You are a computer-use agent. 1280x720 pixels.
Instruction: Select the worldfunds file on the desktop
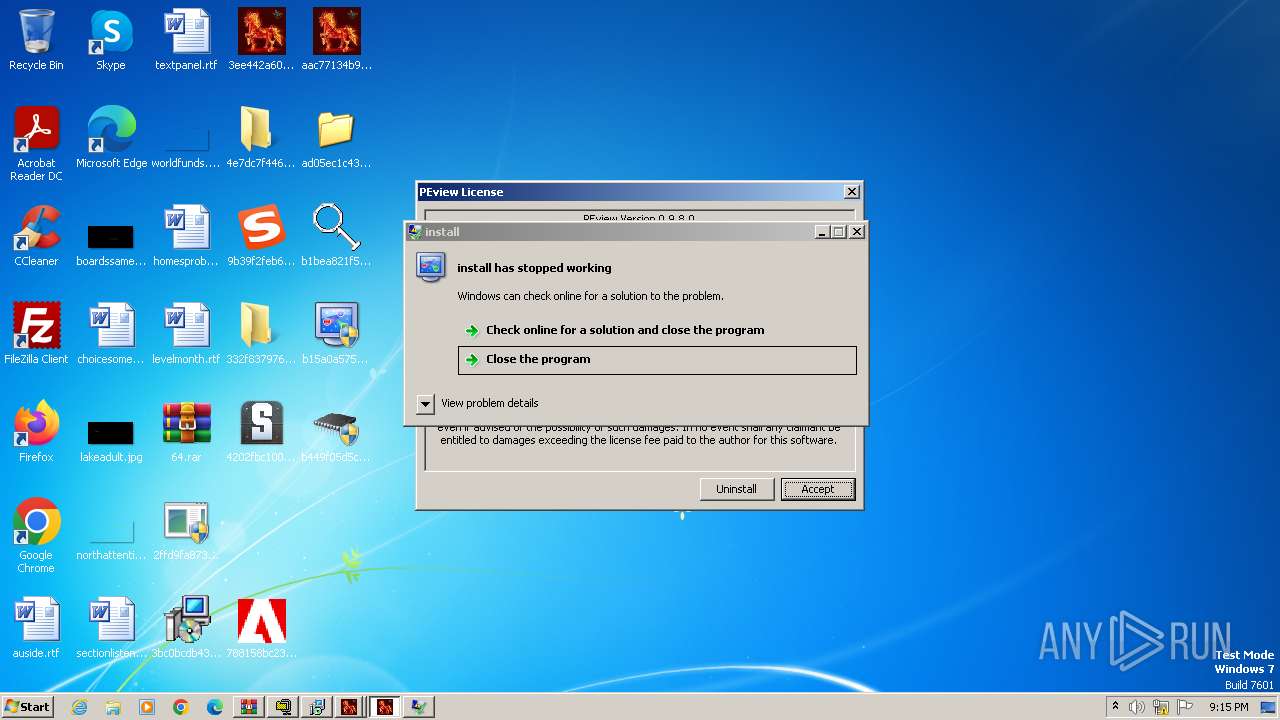point(186,143)
